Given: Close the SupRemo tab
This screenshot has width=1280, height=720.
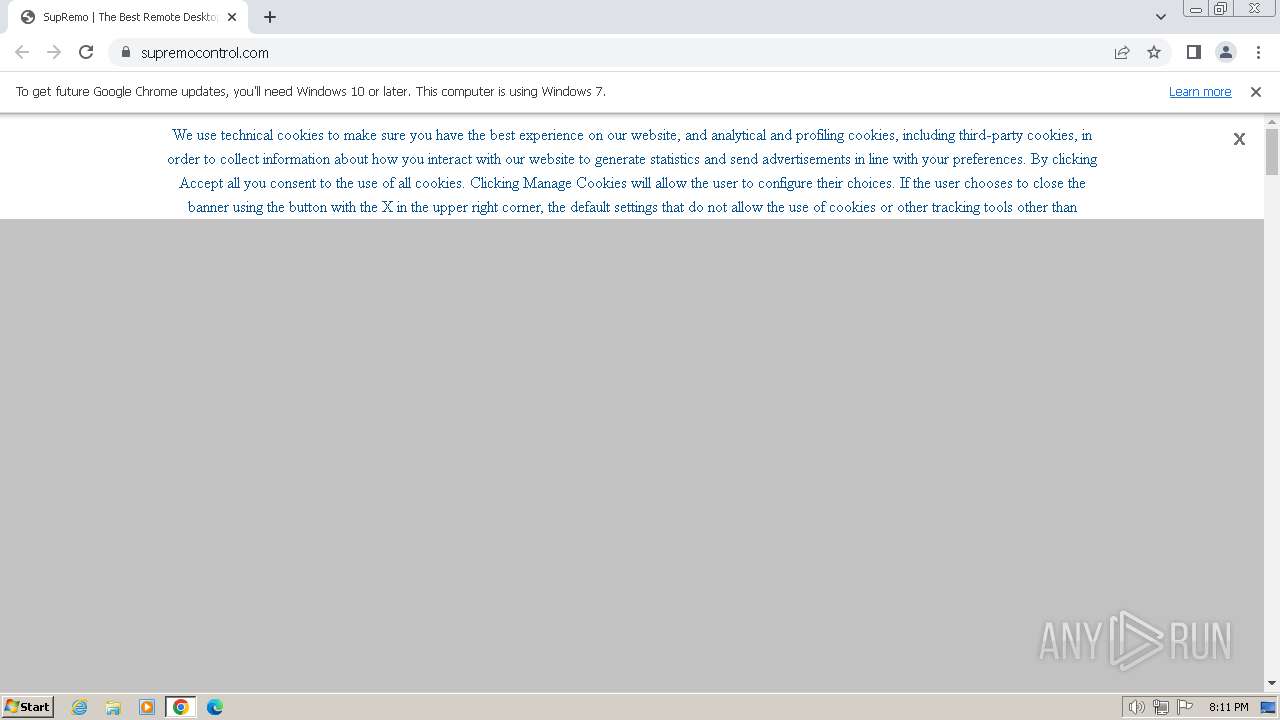Looking at the screenshot, I should pyautogui.click(x=232, y=17).
